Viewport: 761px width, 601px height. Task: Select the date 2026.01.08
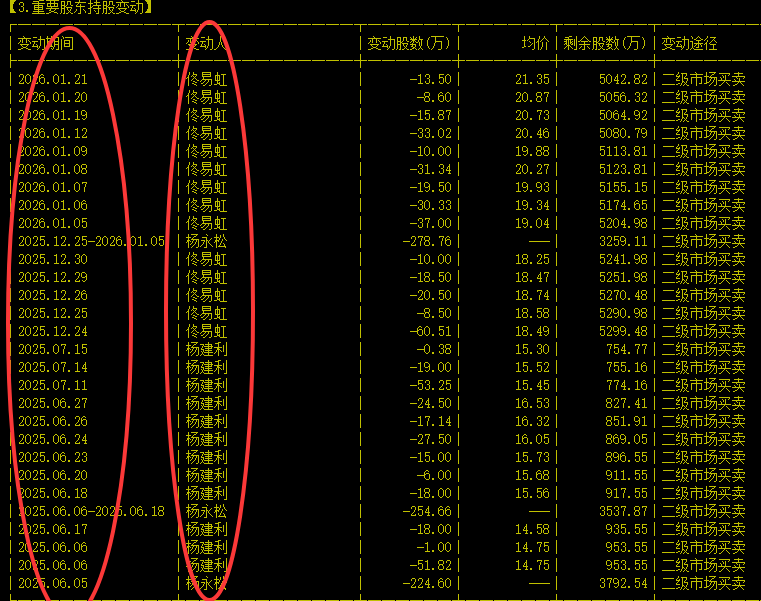53,169
